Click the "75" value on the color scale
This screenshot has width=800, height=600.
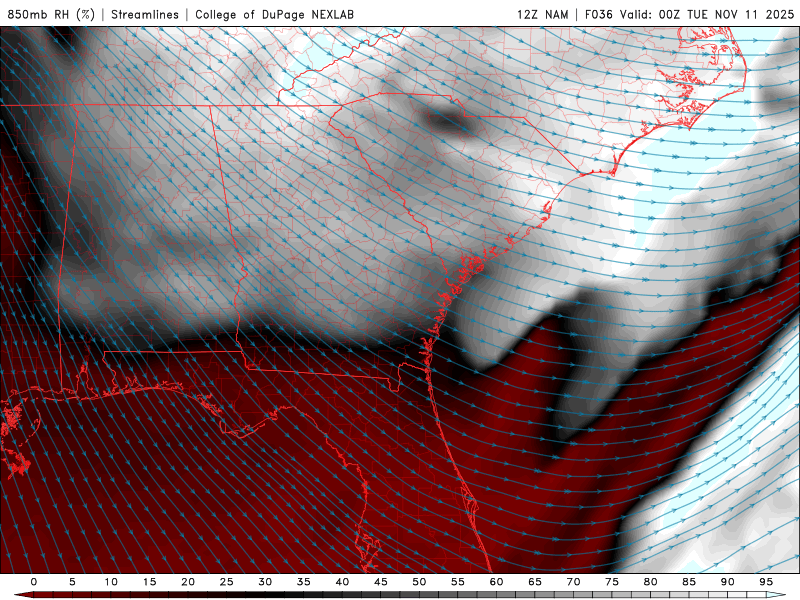click(612, 582)
